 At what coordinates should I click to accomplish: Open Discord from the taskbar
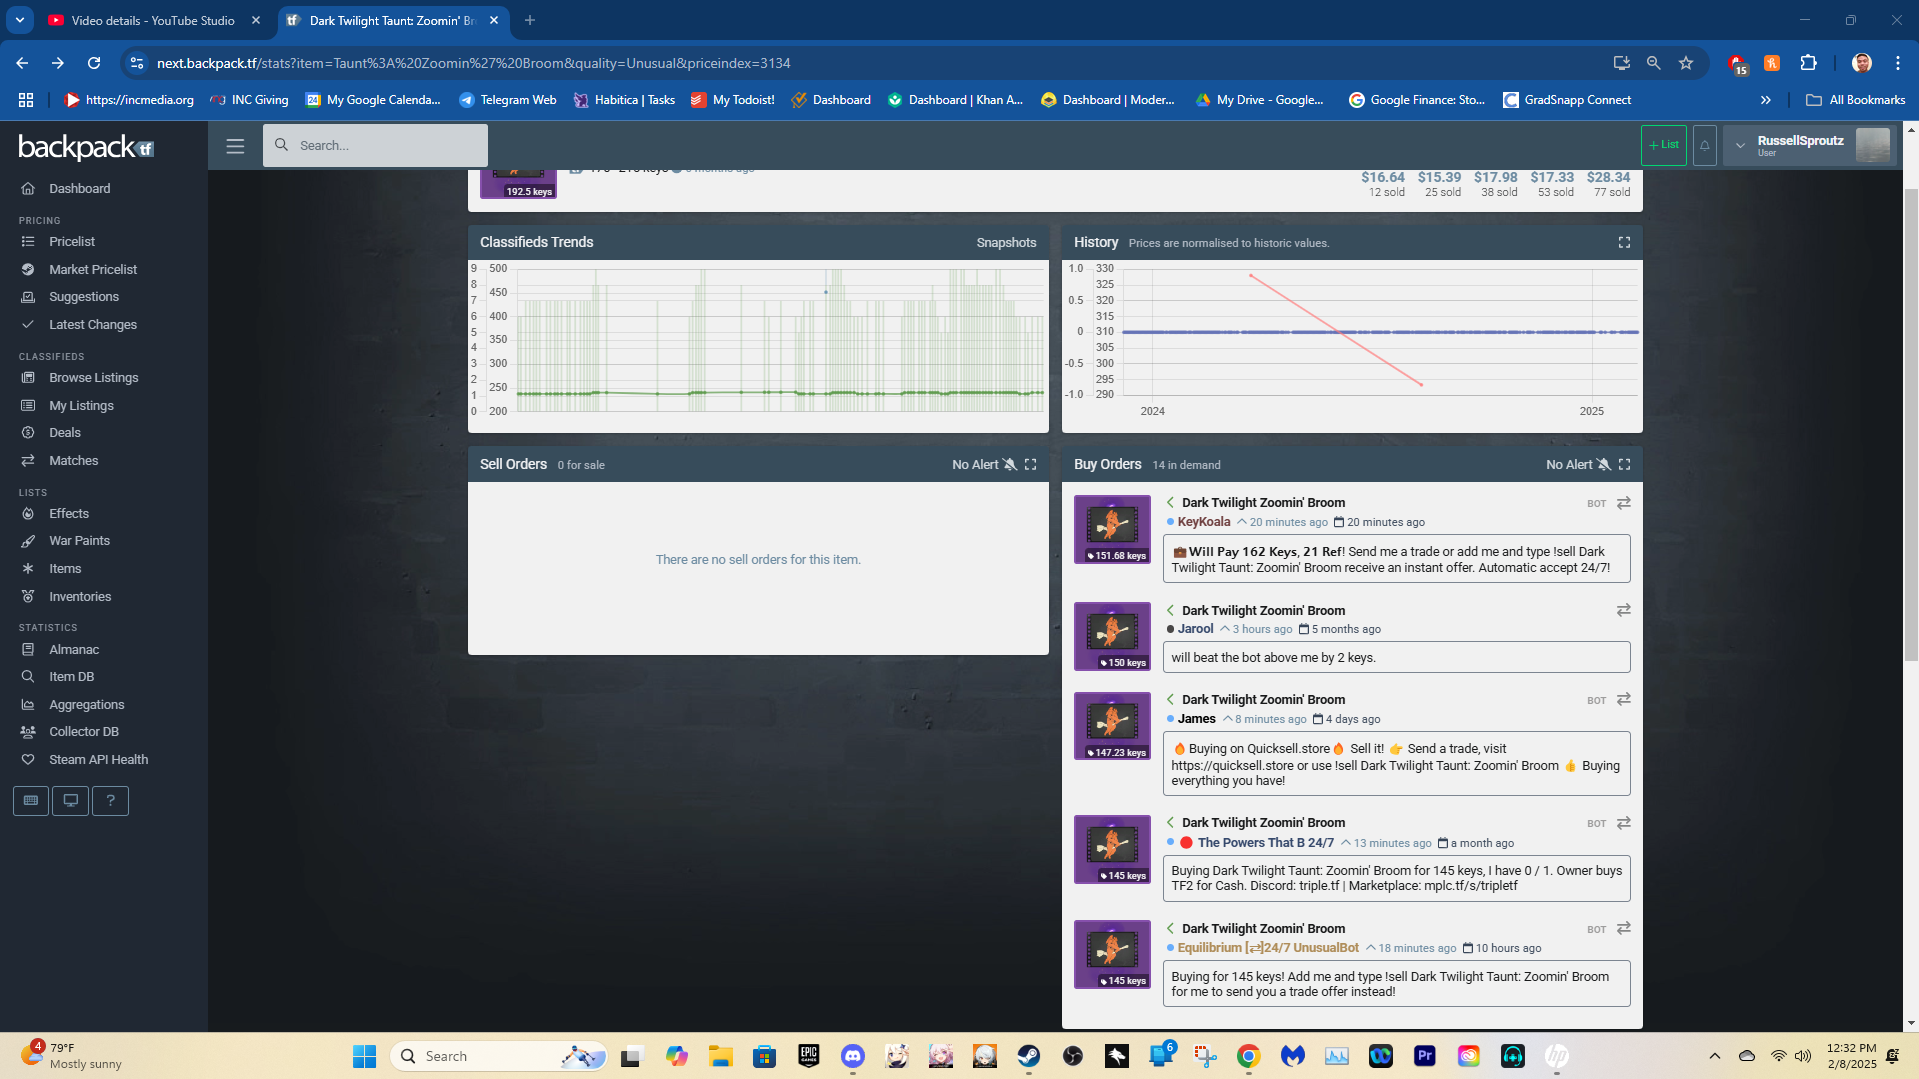853,1056
